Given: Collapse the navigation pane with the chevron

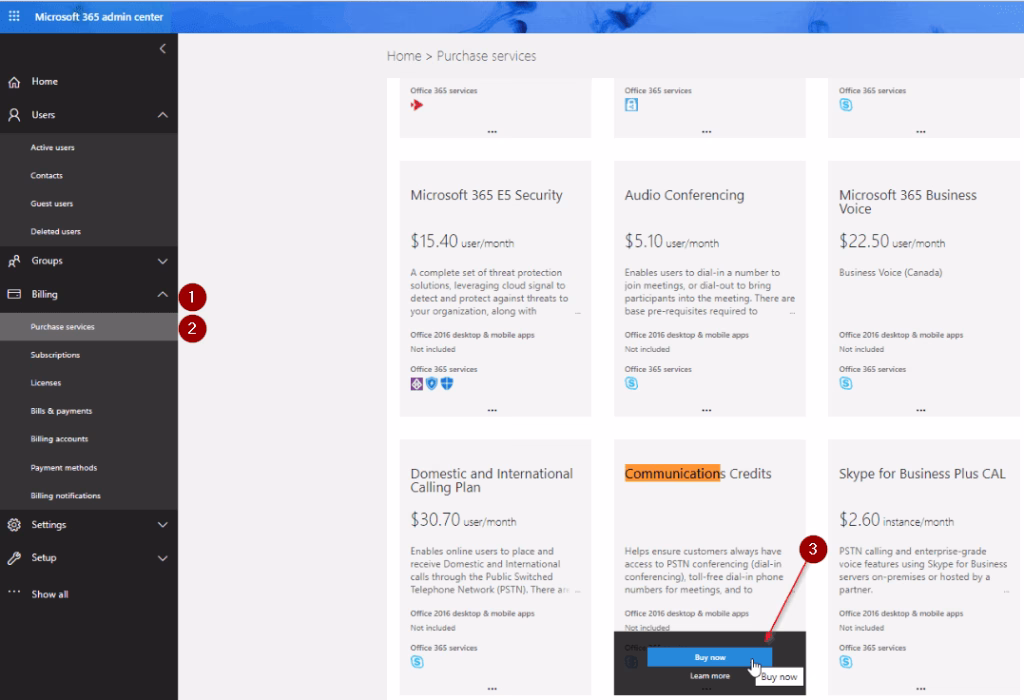Looking at the screenshot, I should coord(164,48).
